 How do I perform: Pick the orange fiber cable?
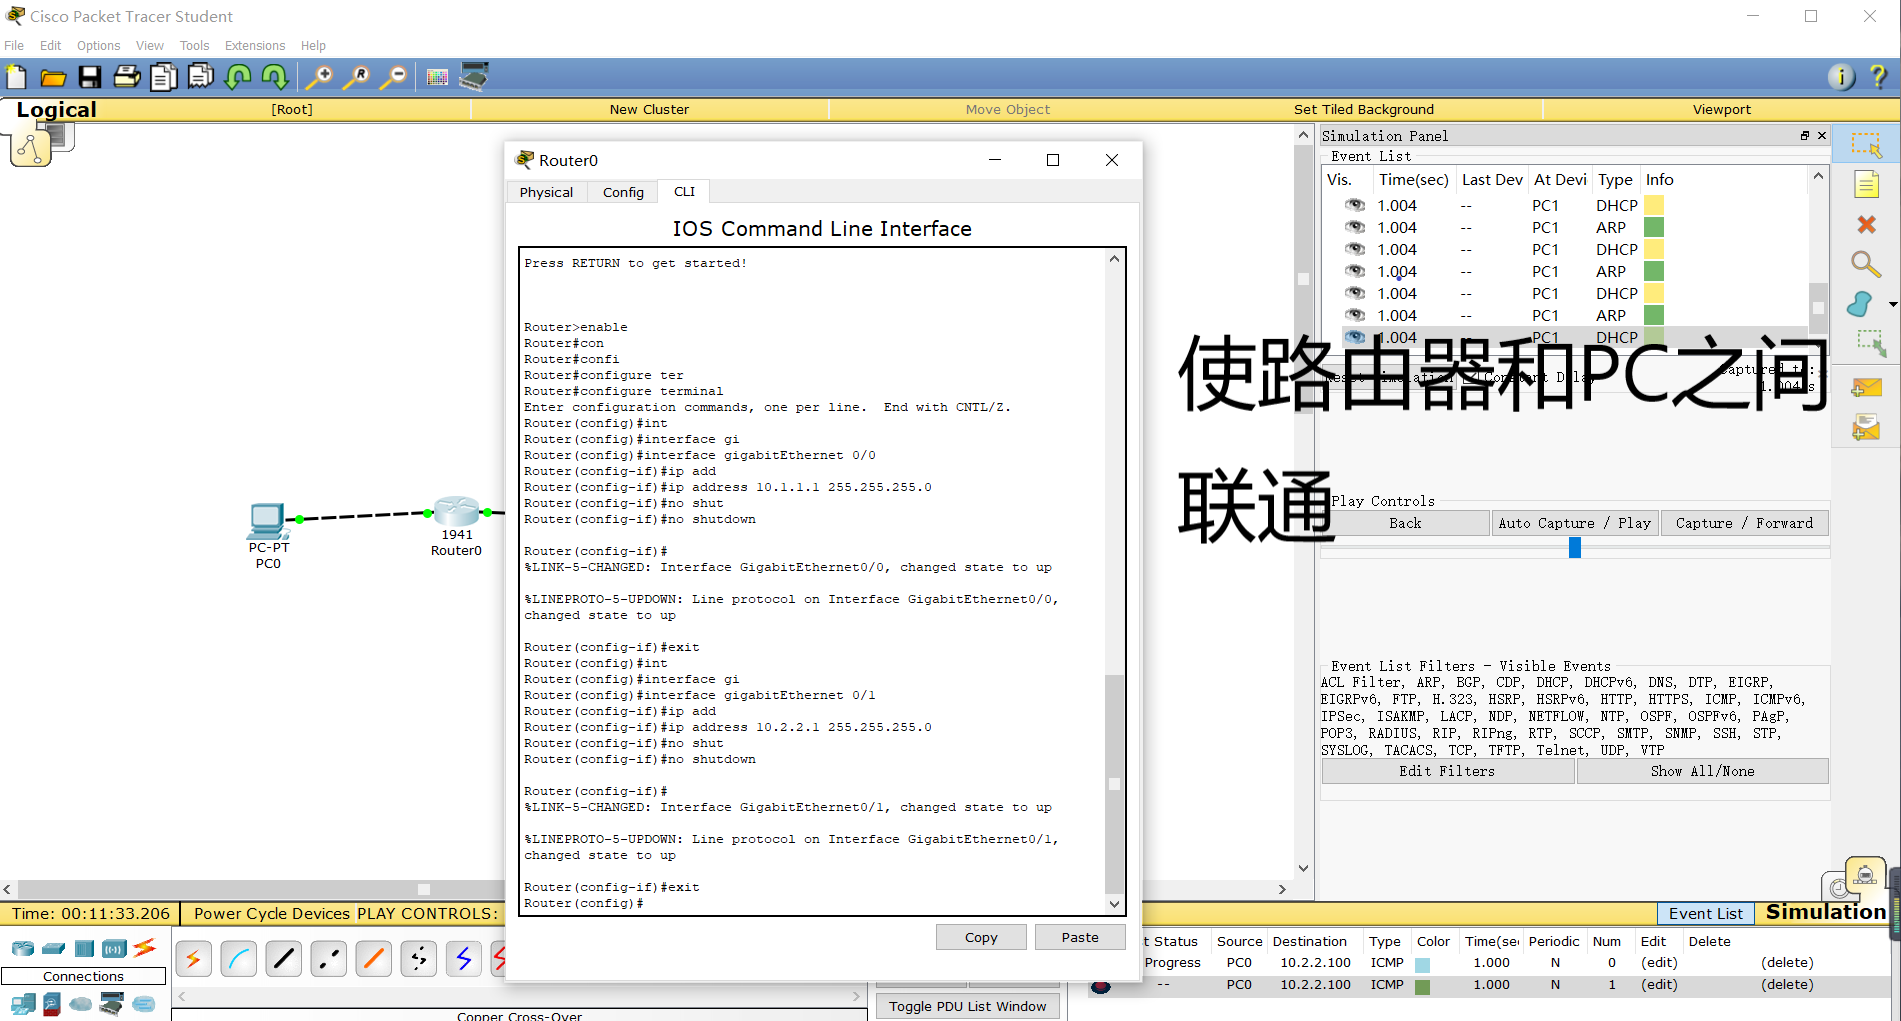374,959
